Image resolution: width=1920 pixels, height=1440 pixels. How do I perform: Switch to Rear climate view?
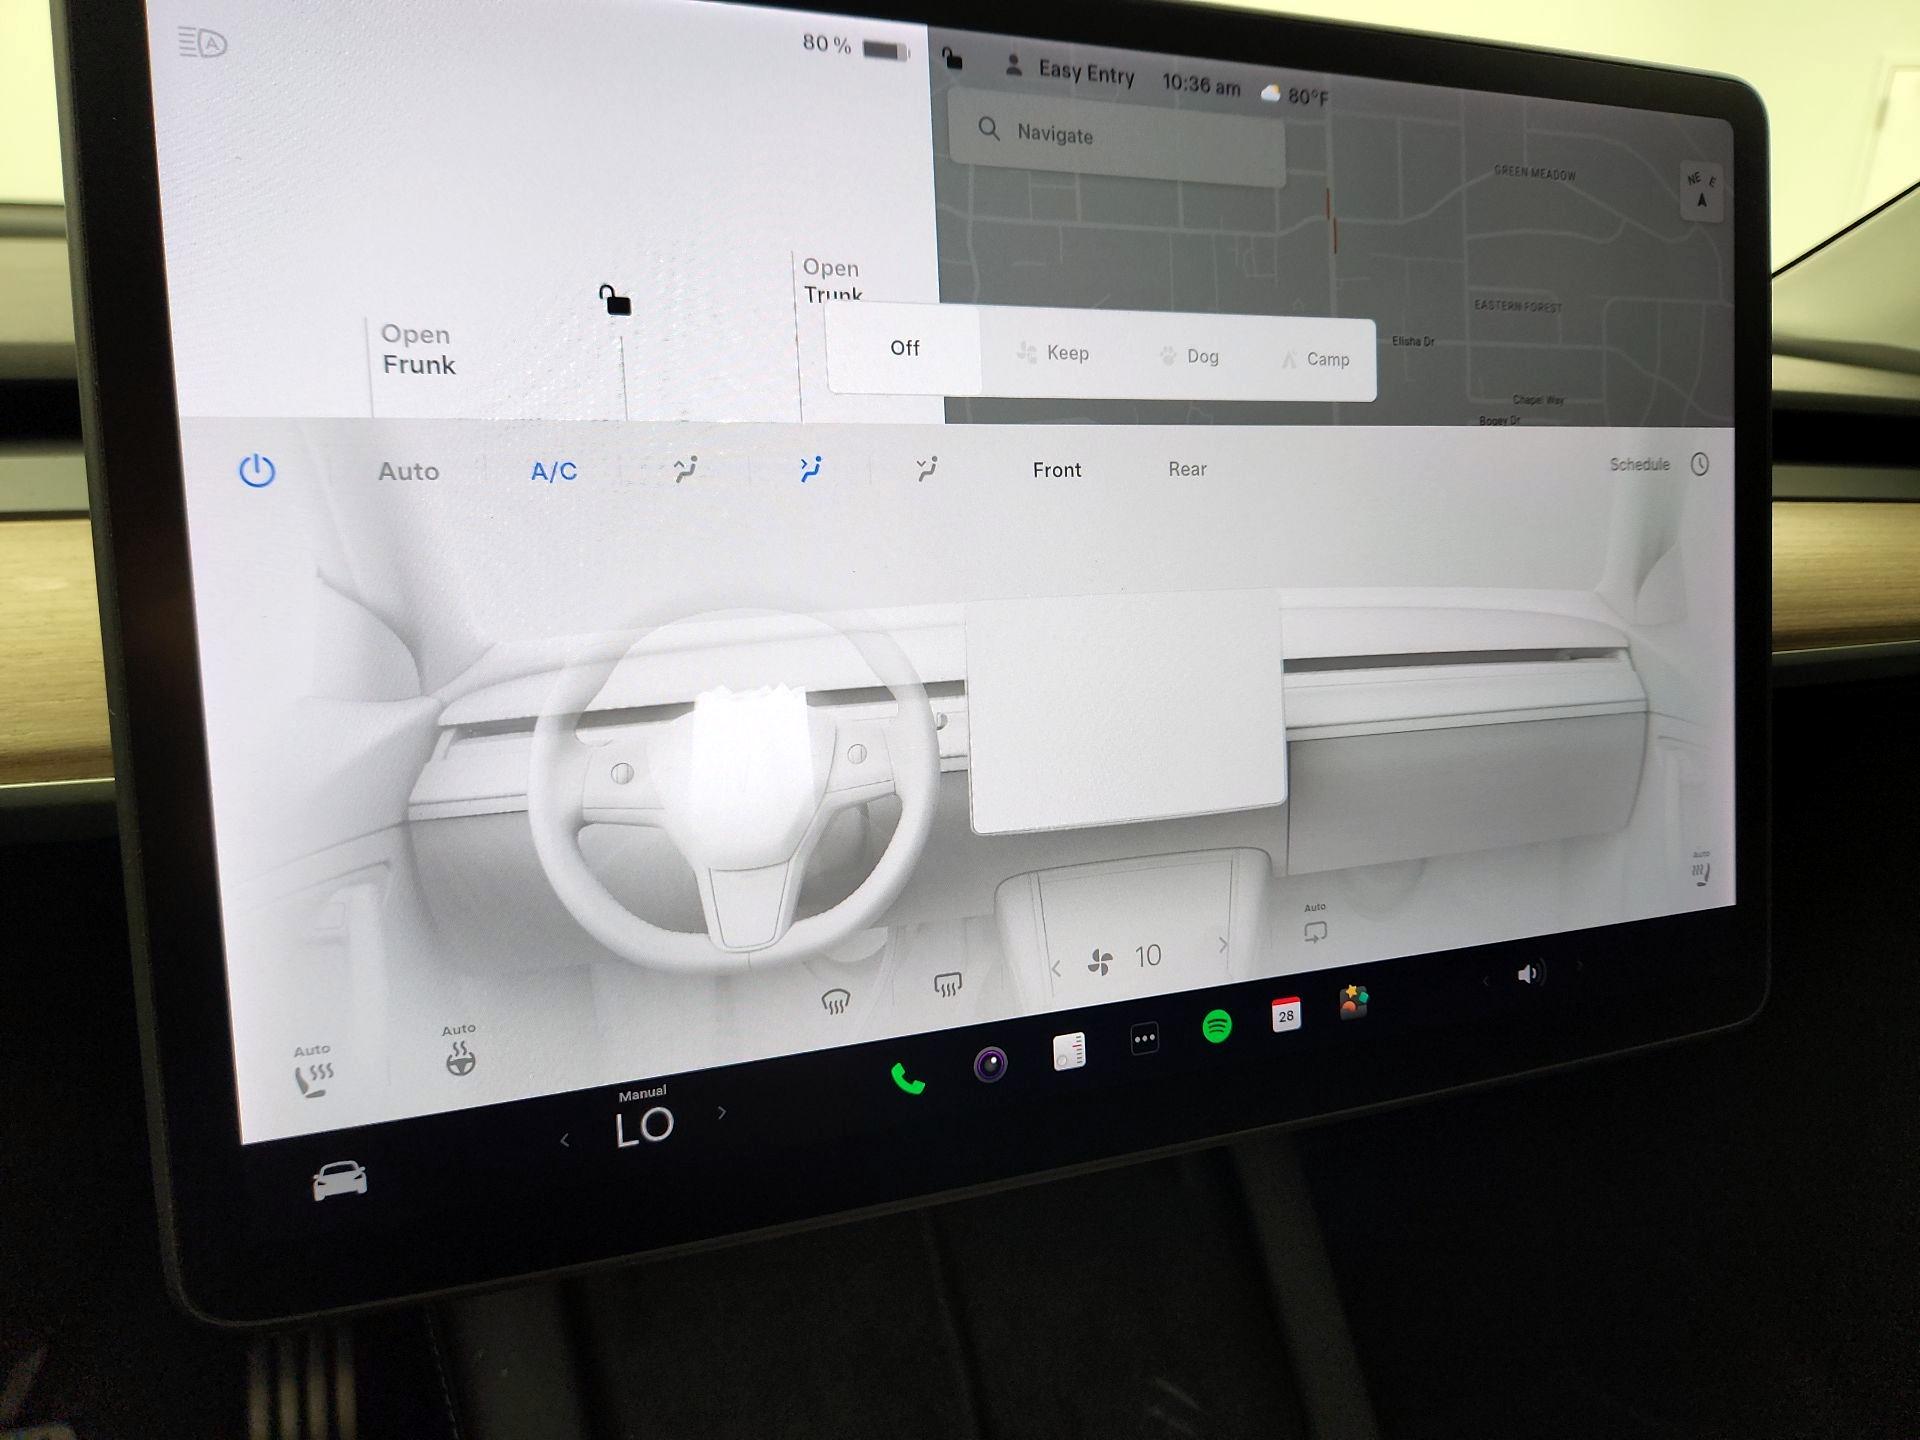click(1187, 469)
